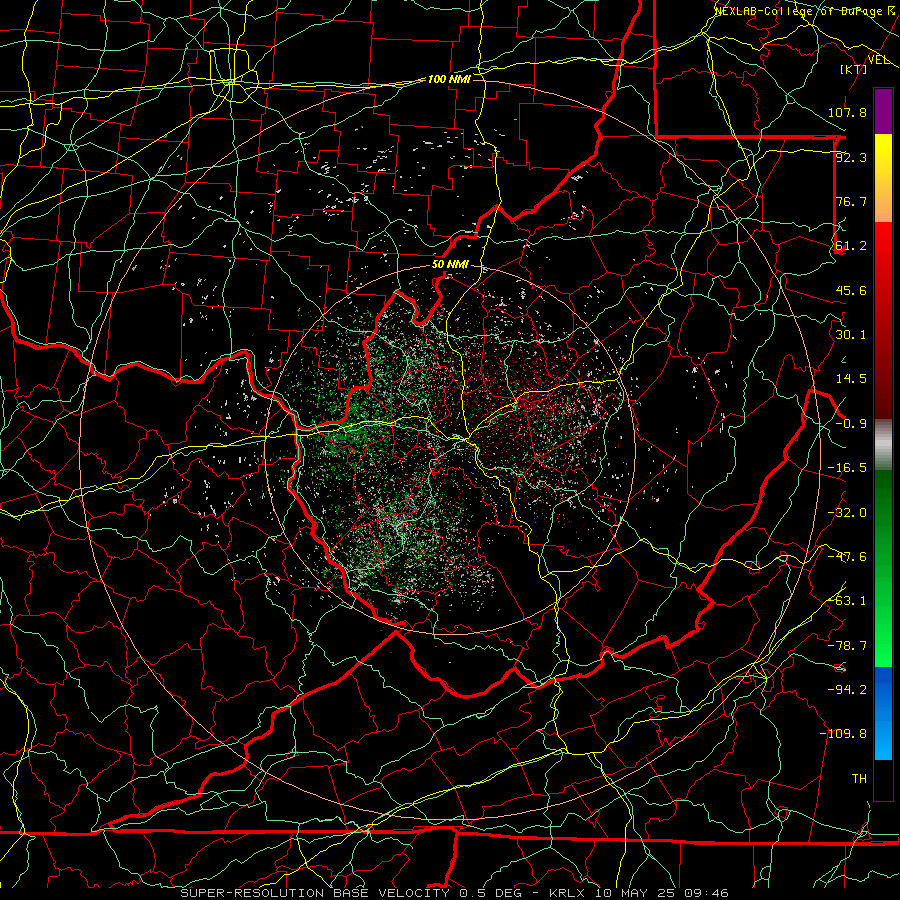Image resolution: width=900 pixels, height=900 pixels.
Task: Click the 30.1 scale value
Action: tap(851, 335)
